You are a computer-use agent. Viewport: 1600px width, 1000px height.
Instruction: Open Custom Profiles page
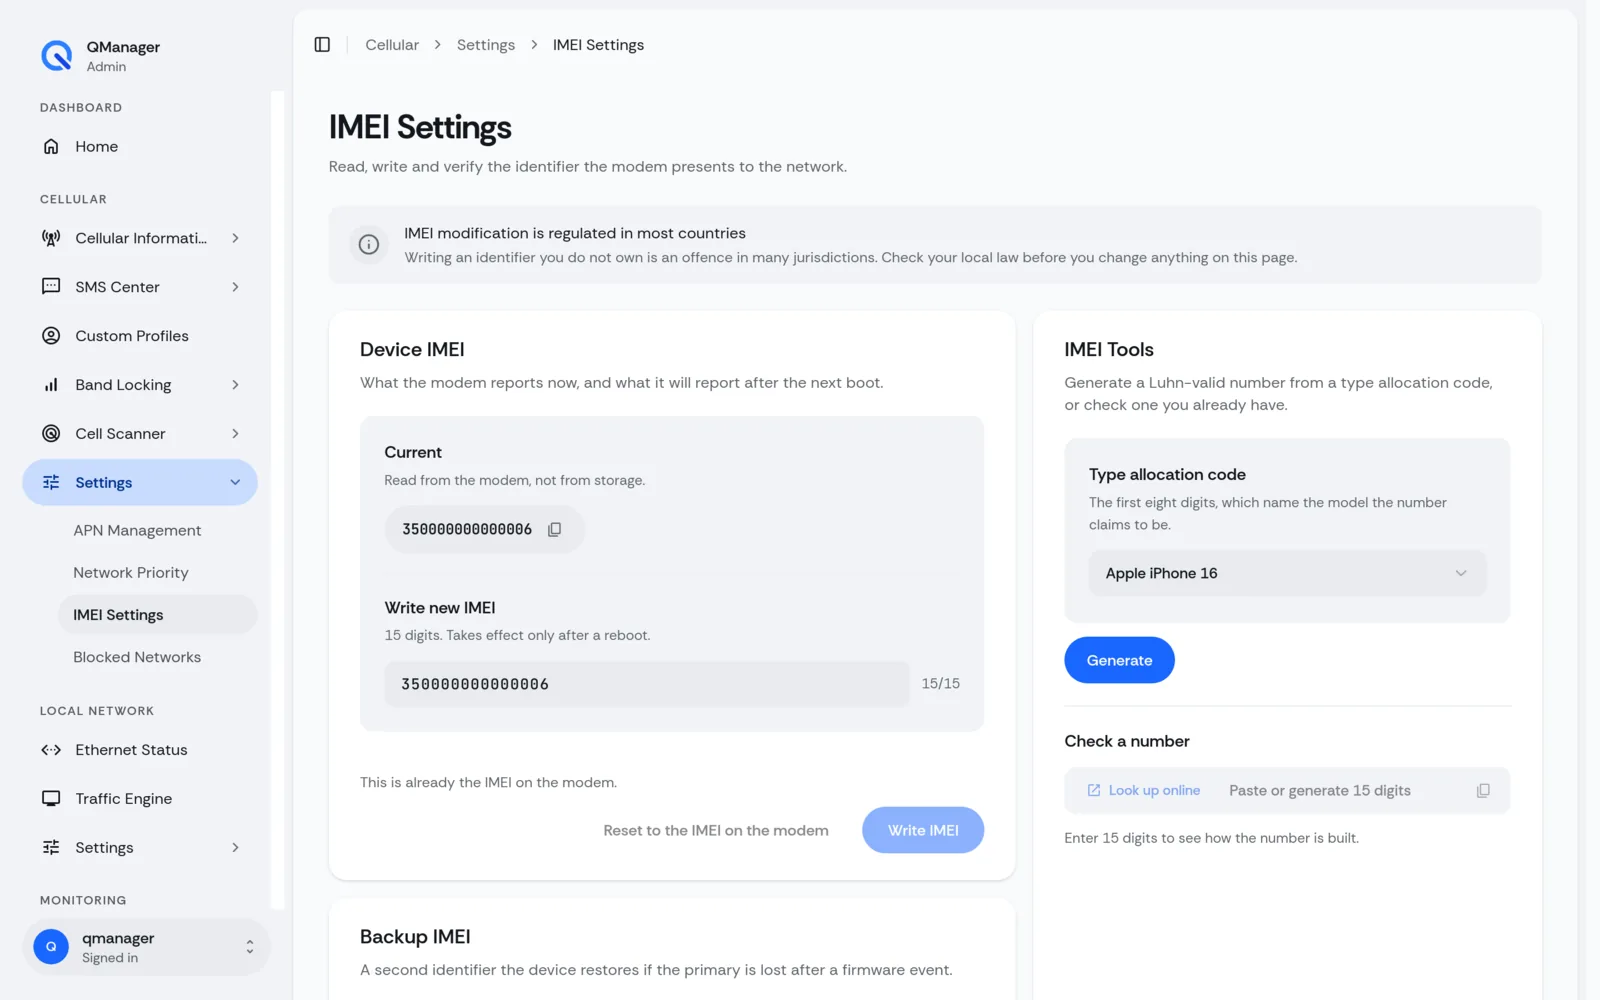[x=140, y=336]
